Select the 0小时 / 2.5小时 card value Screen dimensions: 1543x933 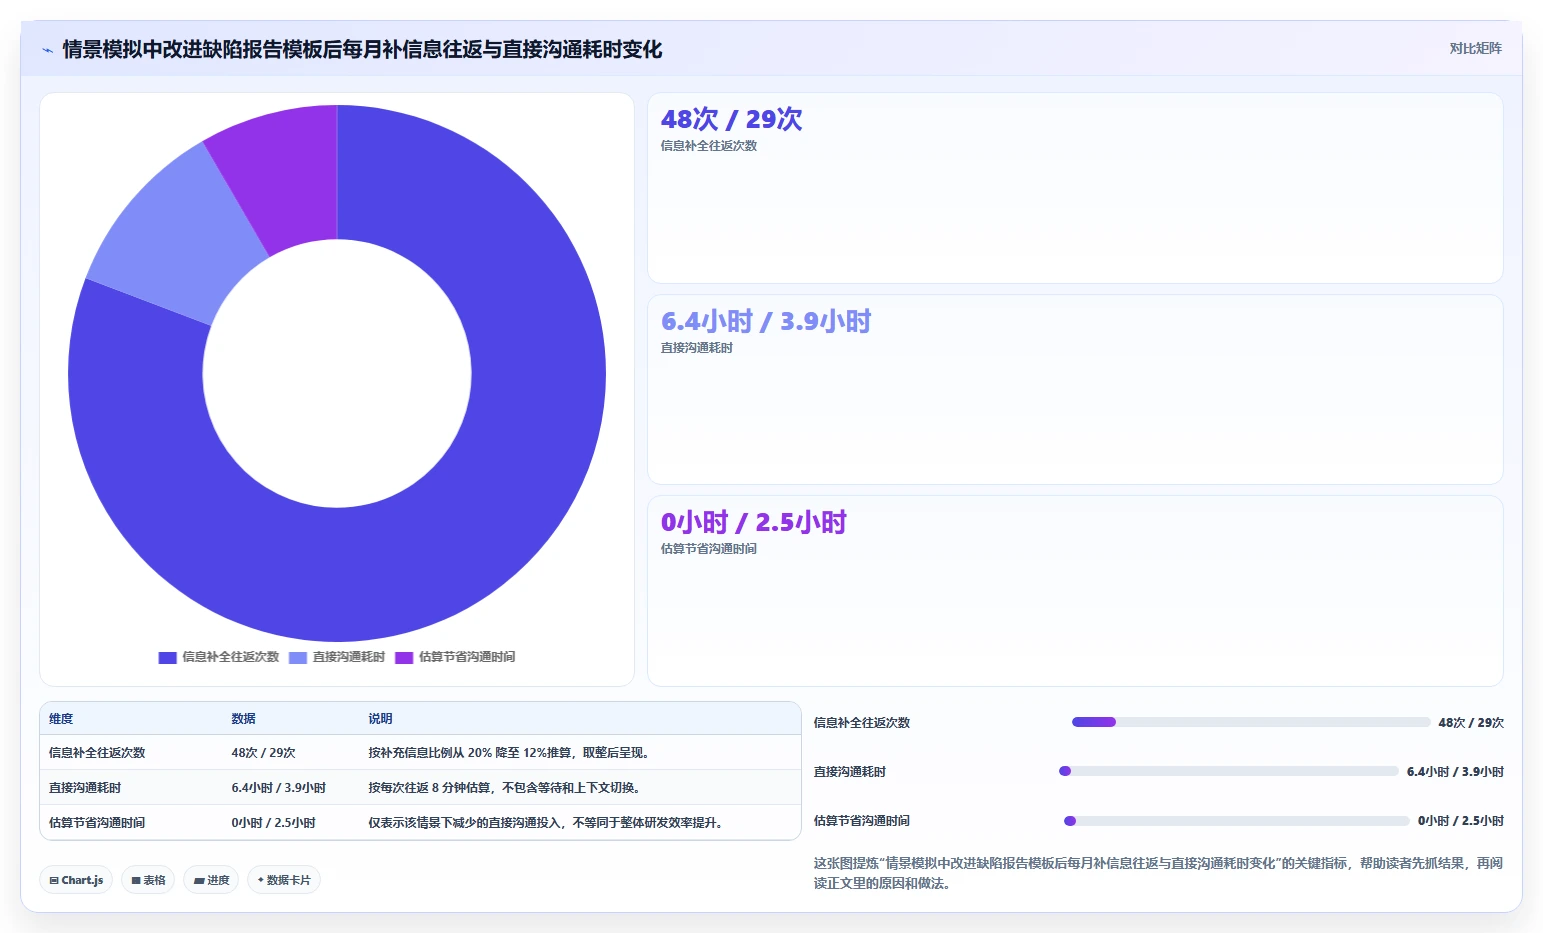pos(753,522)
